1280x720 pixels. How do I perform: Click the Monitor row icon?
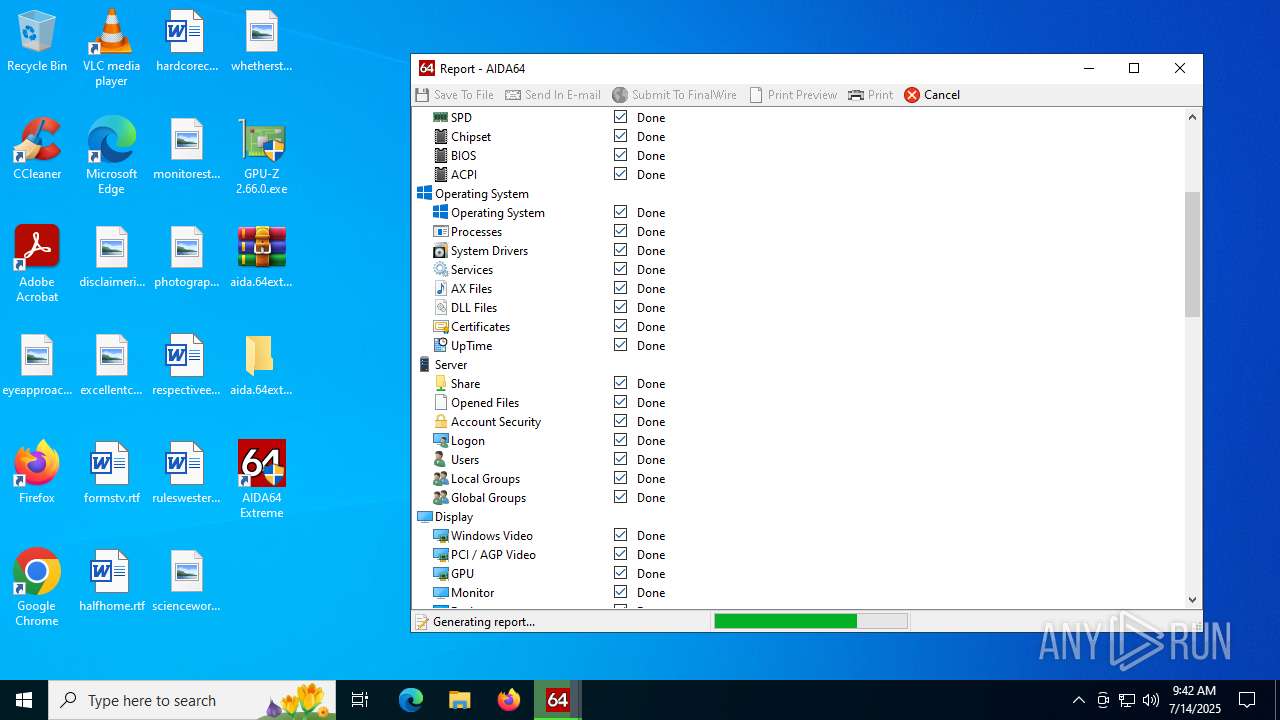coord(440,592)
